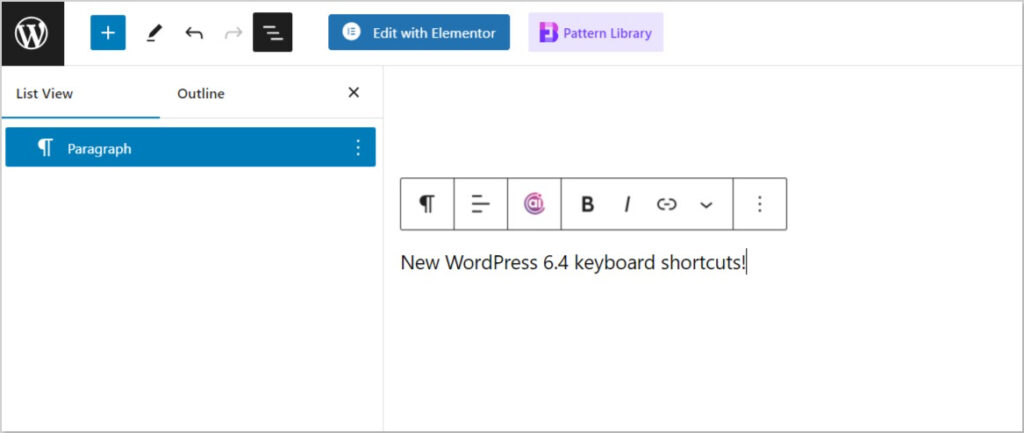Screen dimensions: 1024x433
Task: Close the List View panel
Action: 353,93
